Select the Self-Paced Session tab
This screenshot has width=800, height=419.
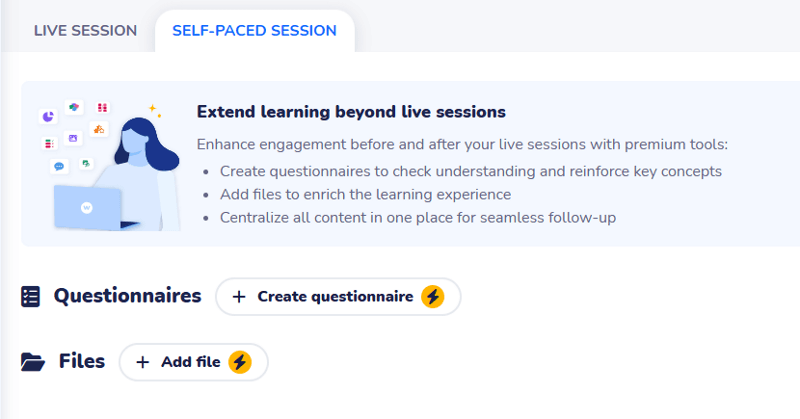pyautogui.click(x=254, y=30)
